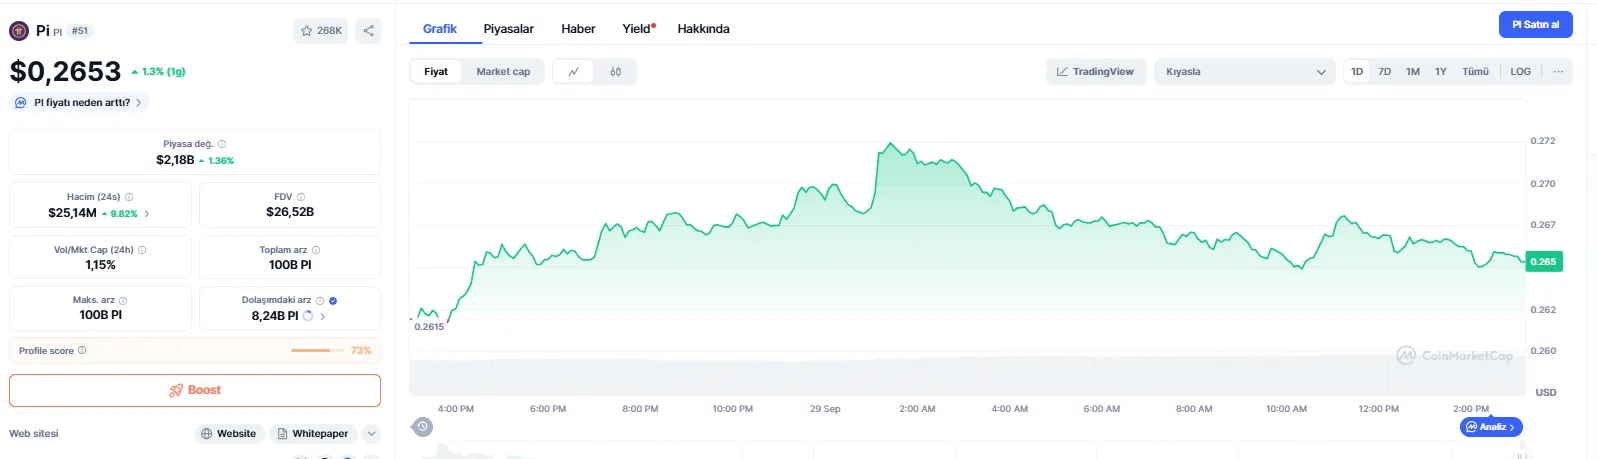Expand more links next to Whitepaper
Viewport: 1597px width, 459px height.
[372, 434]
